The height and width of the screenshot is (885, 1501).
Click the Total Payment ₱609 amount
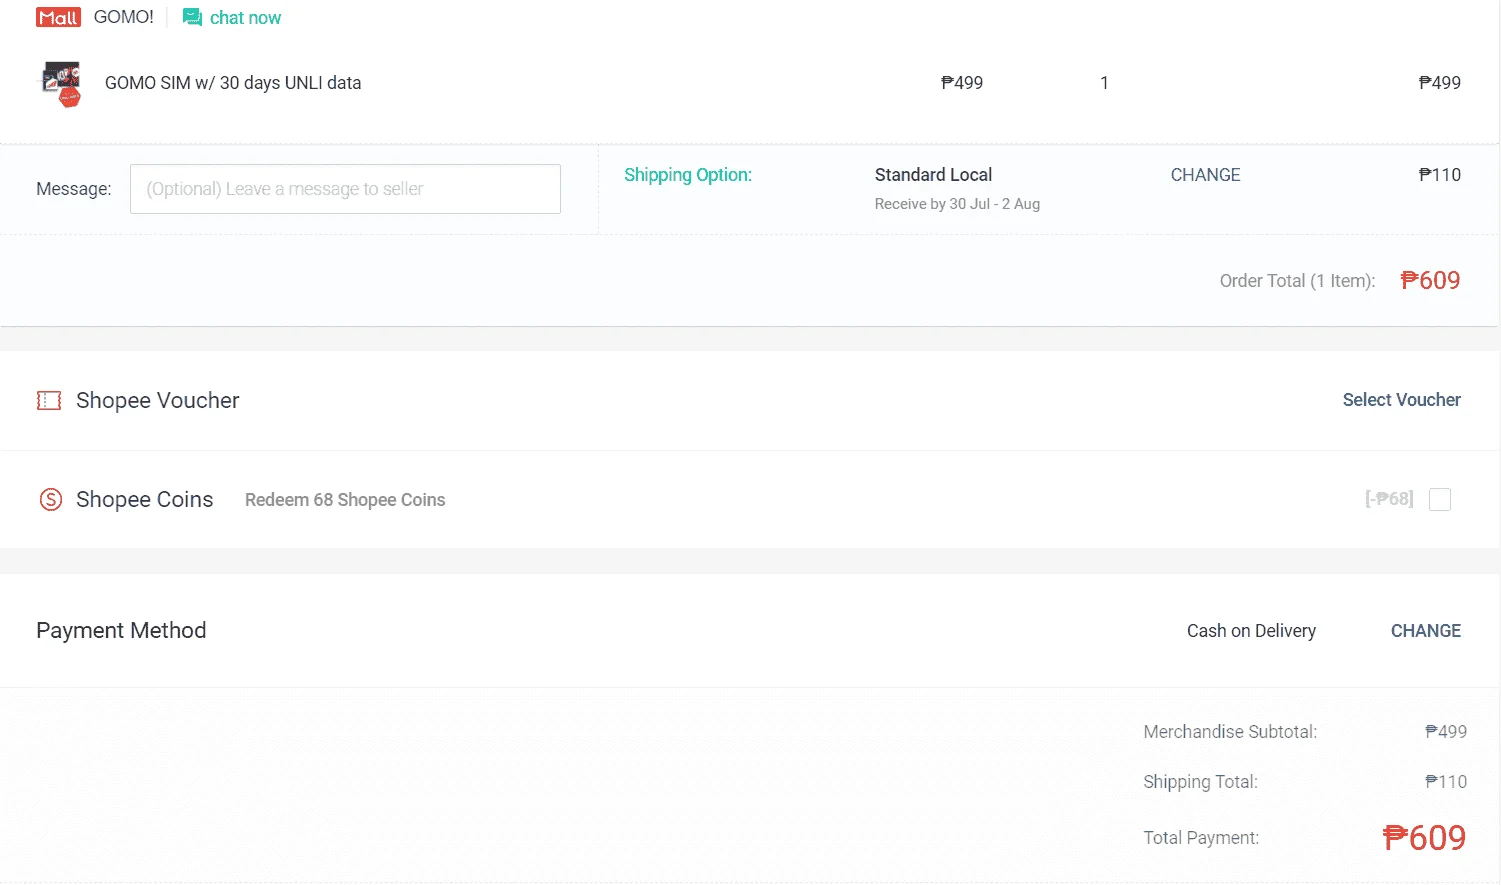click(1424, 838)
